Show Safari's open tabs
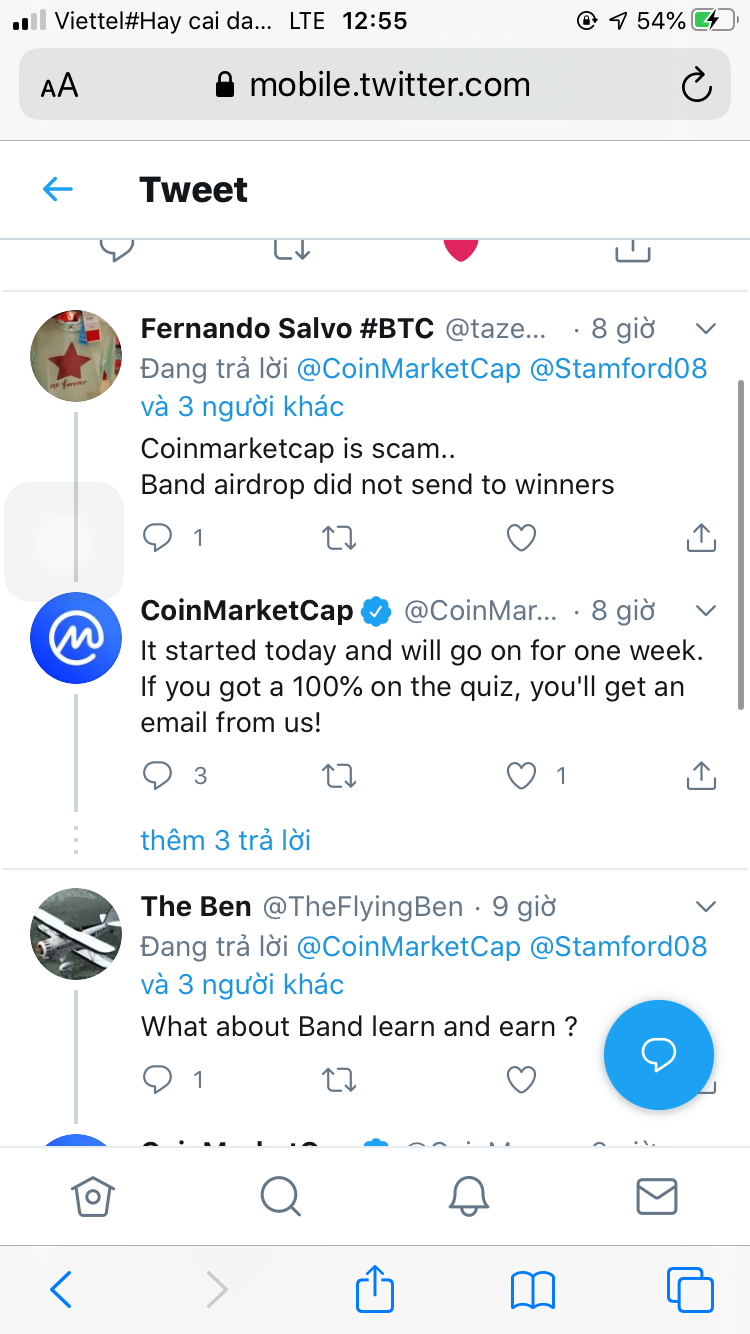 click(x=690, y=1290)
